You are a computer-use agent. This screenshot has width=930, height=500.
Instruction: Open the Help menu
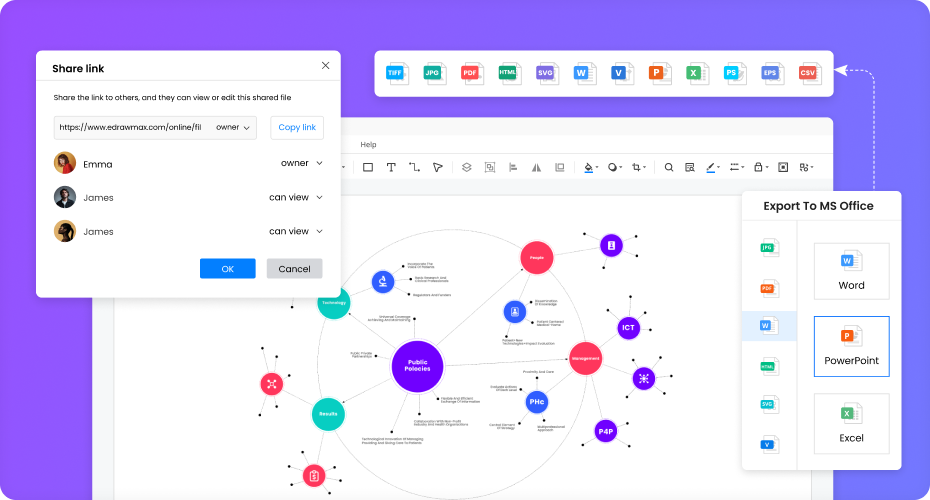[x=368, y=145]
